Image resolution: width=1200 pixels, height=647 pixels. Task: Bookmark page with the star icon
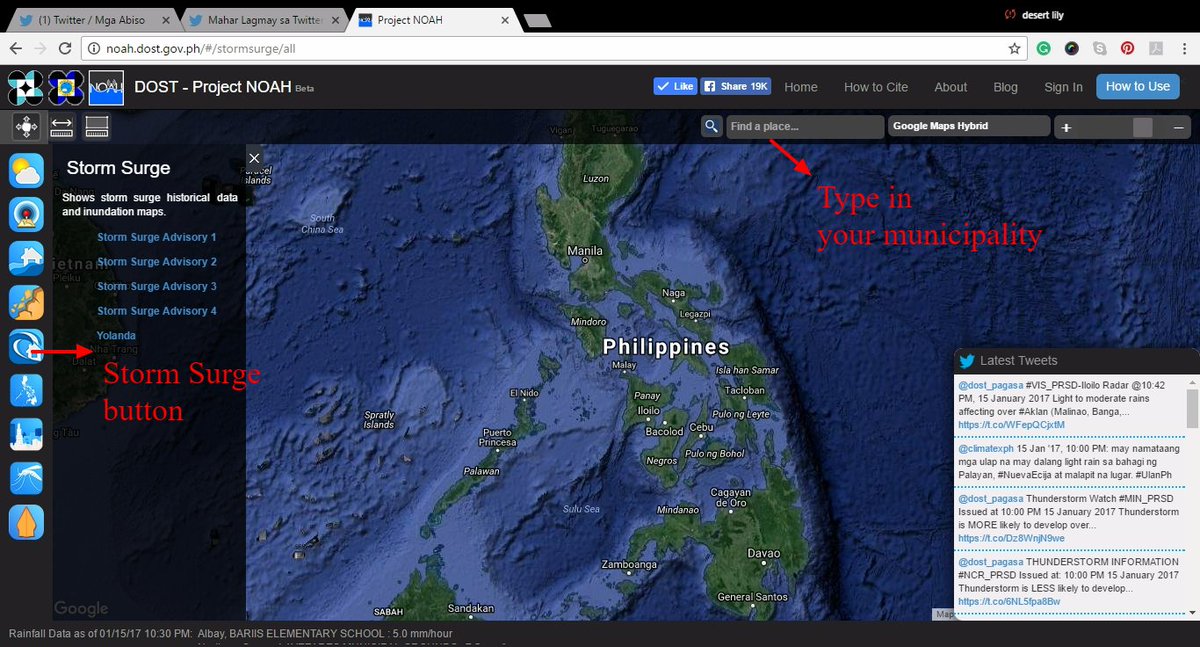click(1014, 48)
